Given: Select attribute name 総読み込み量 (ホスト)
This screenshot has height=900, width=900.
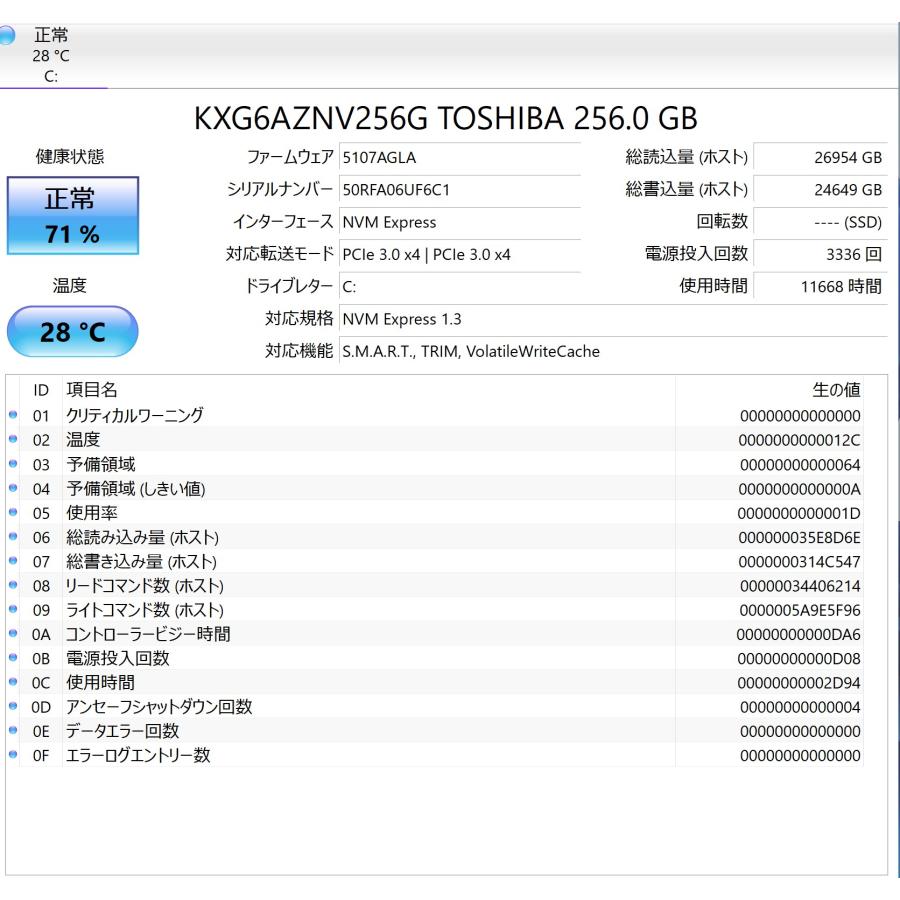Looking at the screenshot, I should pyautogui.click(x=142, y=537).
